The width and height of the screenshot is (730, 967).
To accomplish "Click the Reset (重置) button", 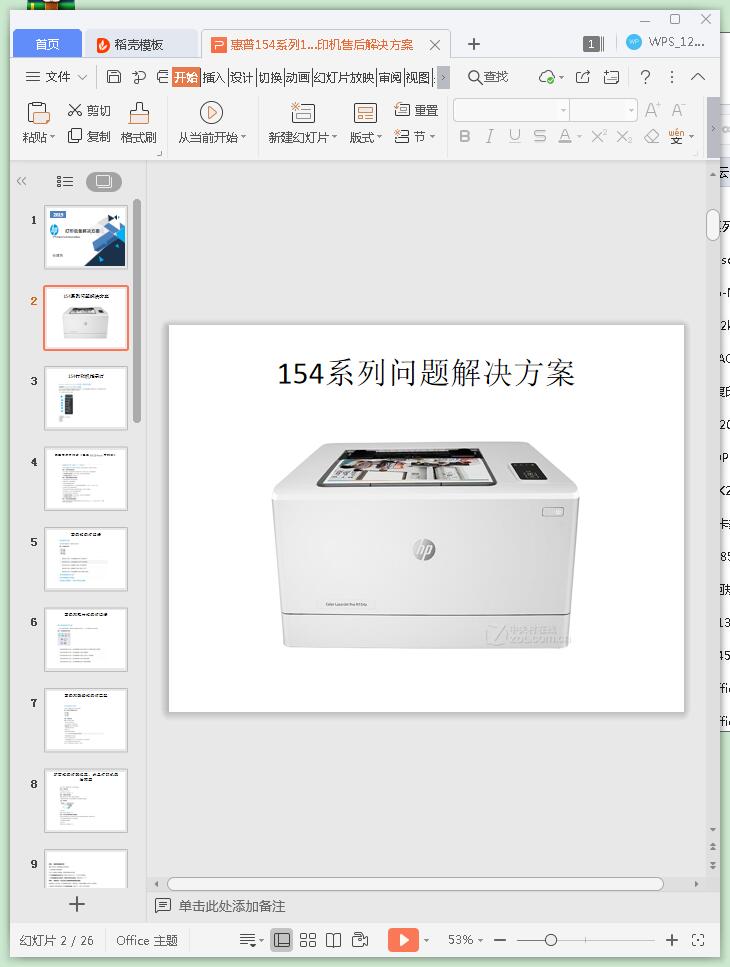I will (416, 110).
